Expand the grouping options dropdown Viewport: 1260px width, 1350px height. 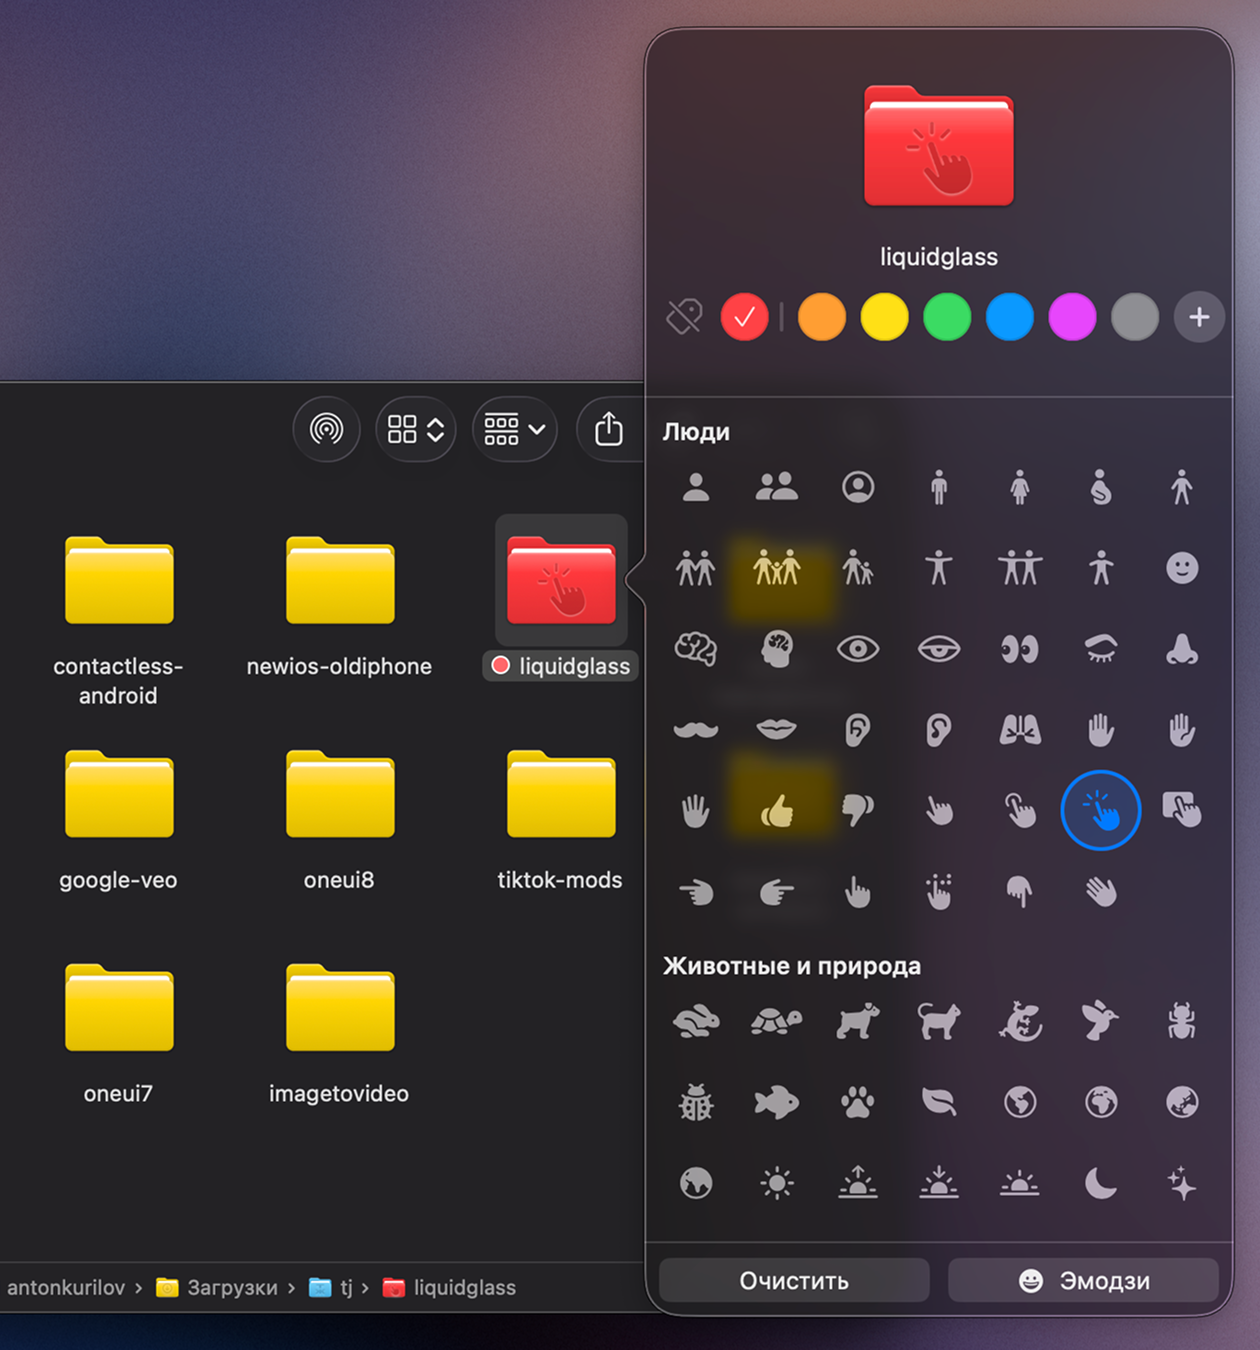pyautogui.click(x=515, y=429)
